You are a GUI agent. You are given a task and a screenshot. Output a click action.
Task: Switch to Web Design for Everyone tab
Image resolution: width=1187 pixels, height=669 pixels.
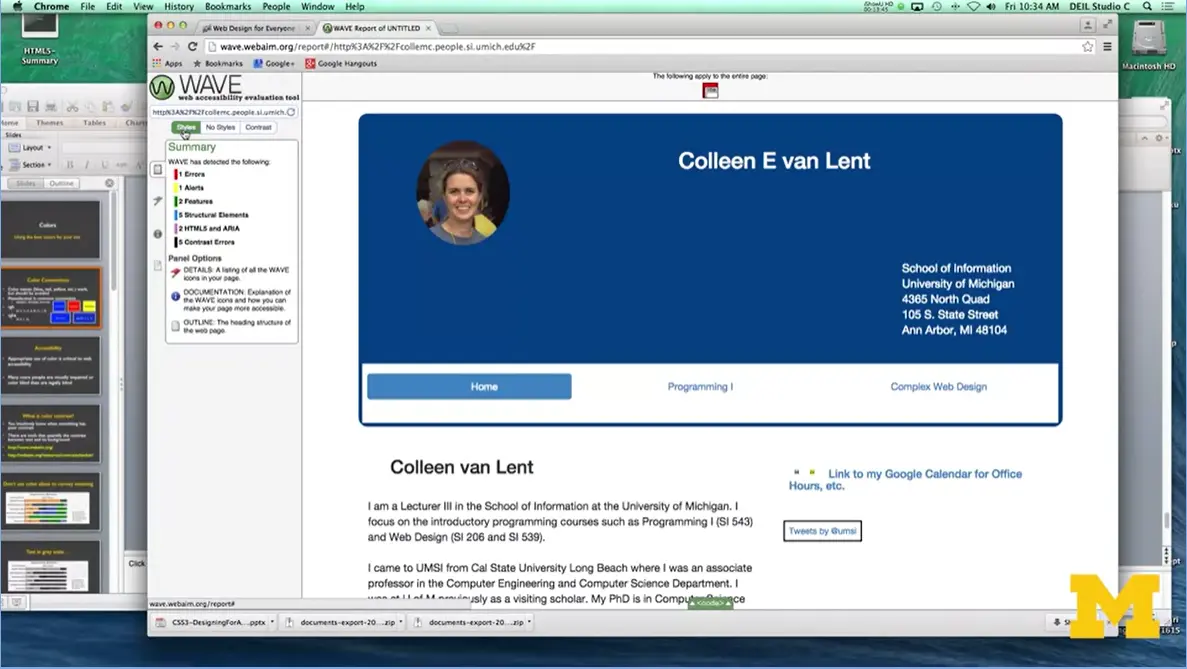(253, 28)
